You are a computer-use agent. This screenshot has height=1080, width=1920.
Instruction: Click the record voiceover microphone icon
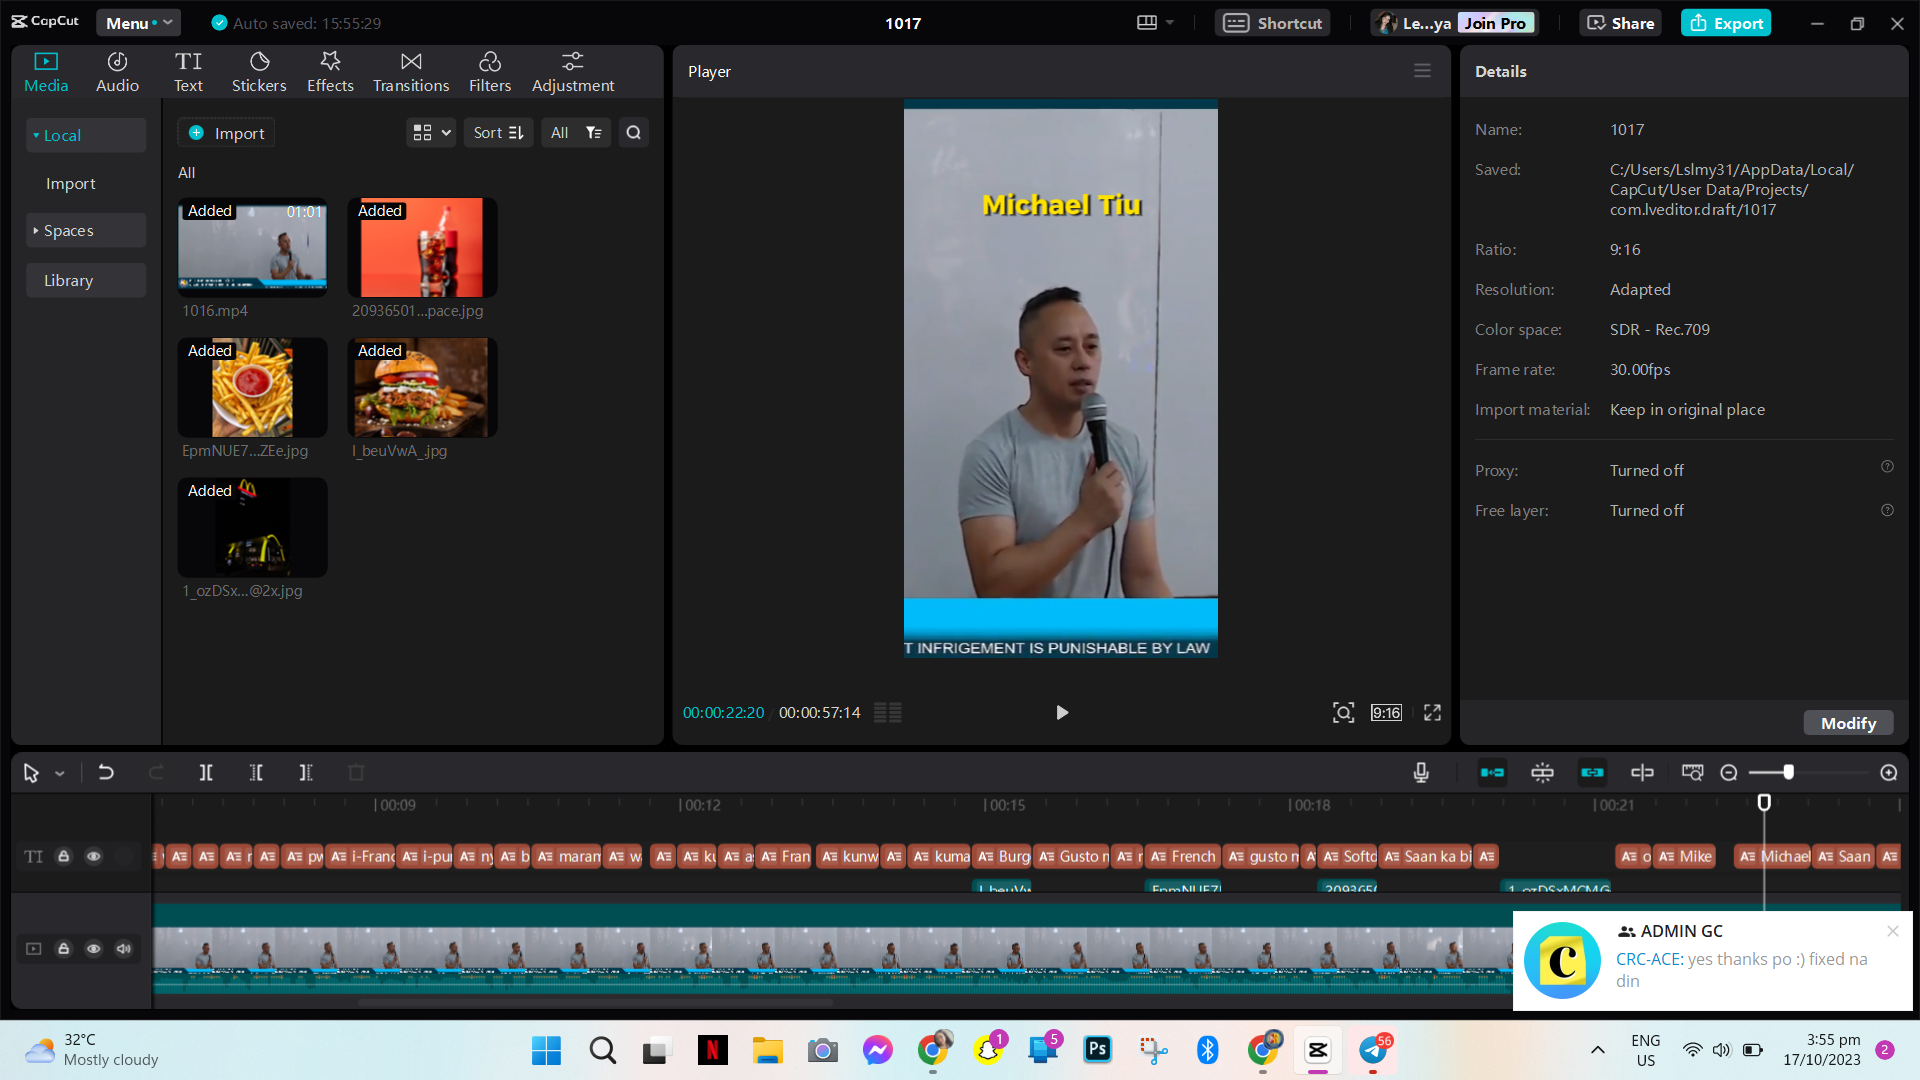click(1421, 773)
